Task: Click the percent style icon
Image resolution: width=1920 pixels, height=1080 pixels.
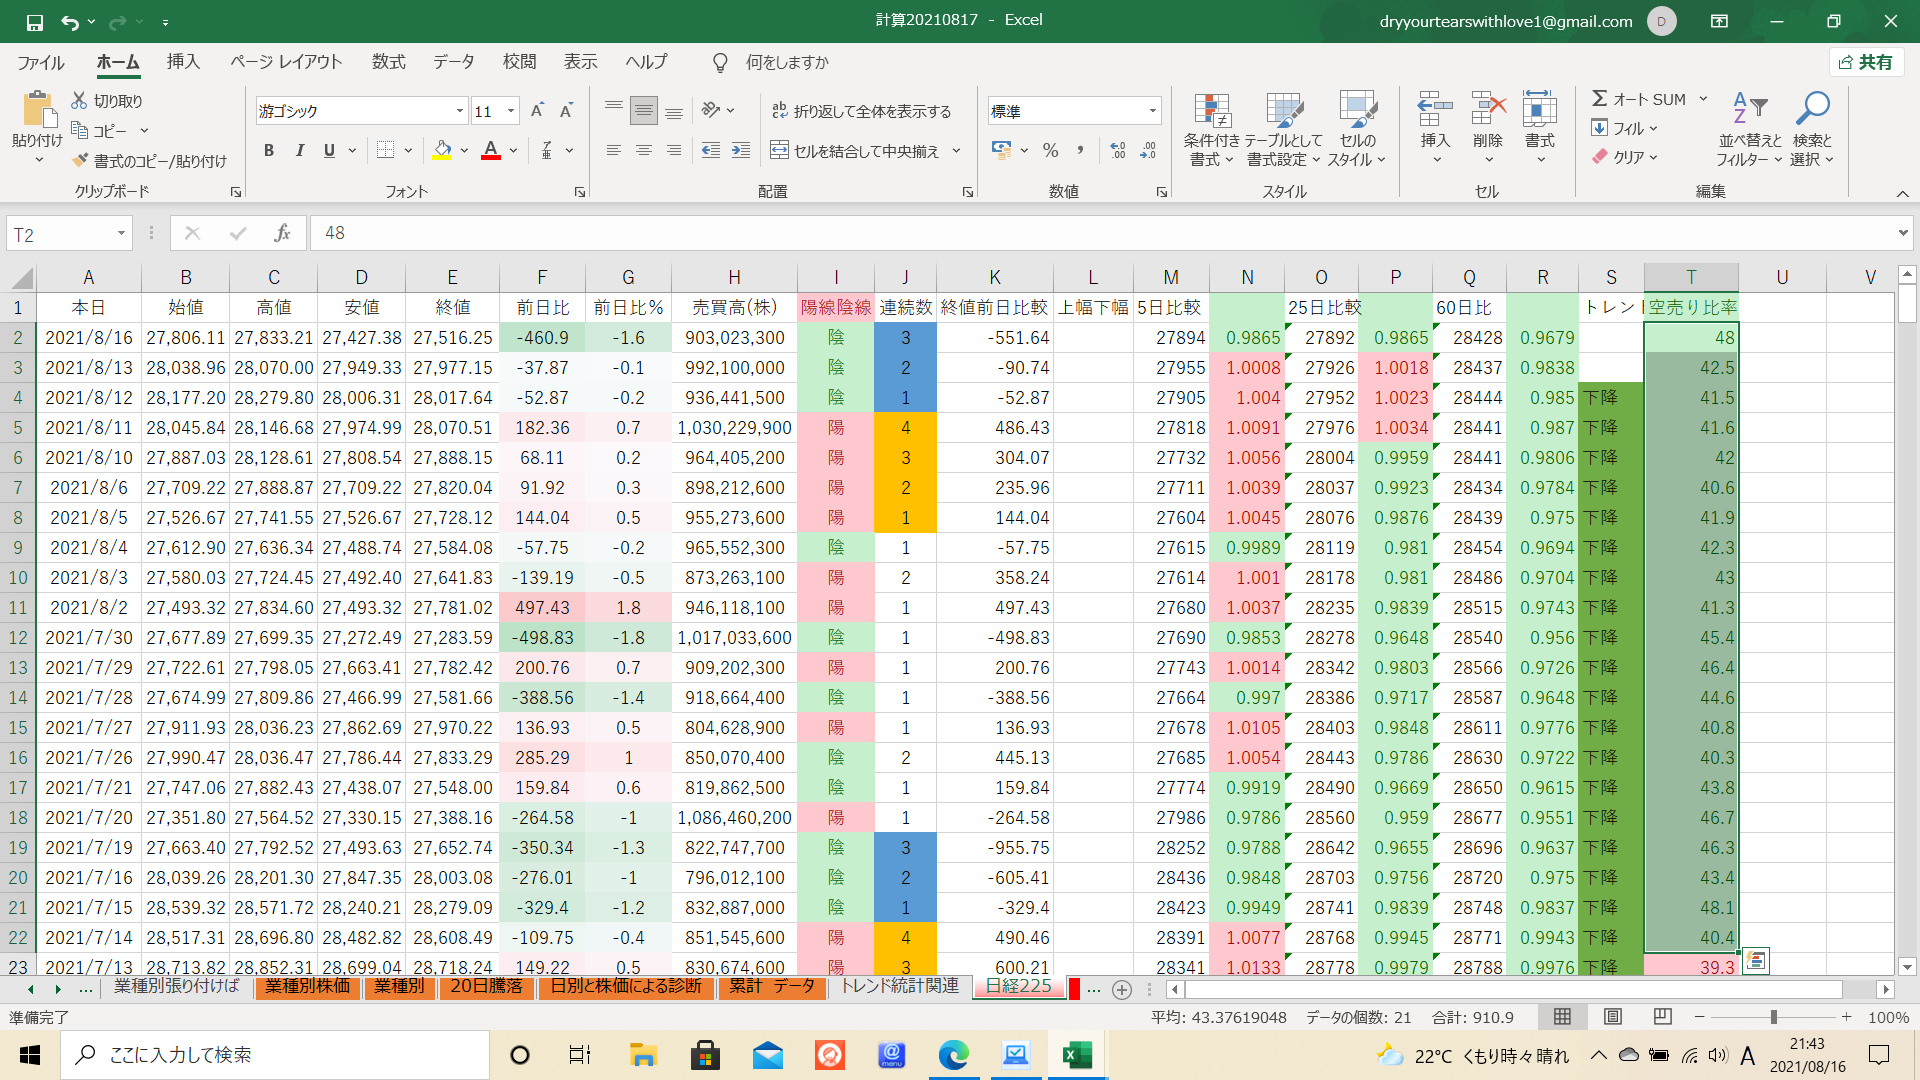Action: pyautogui.click(x=1050, y=151)
